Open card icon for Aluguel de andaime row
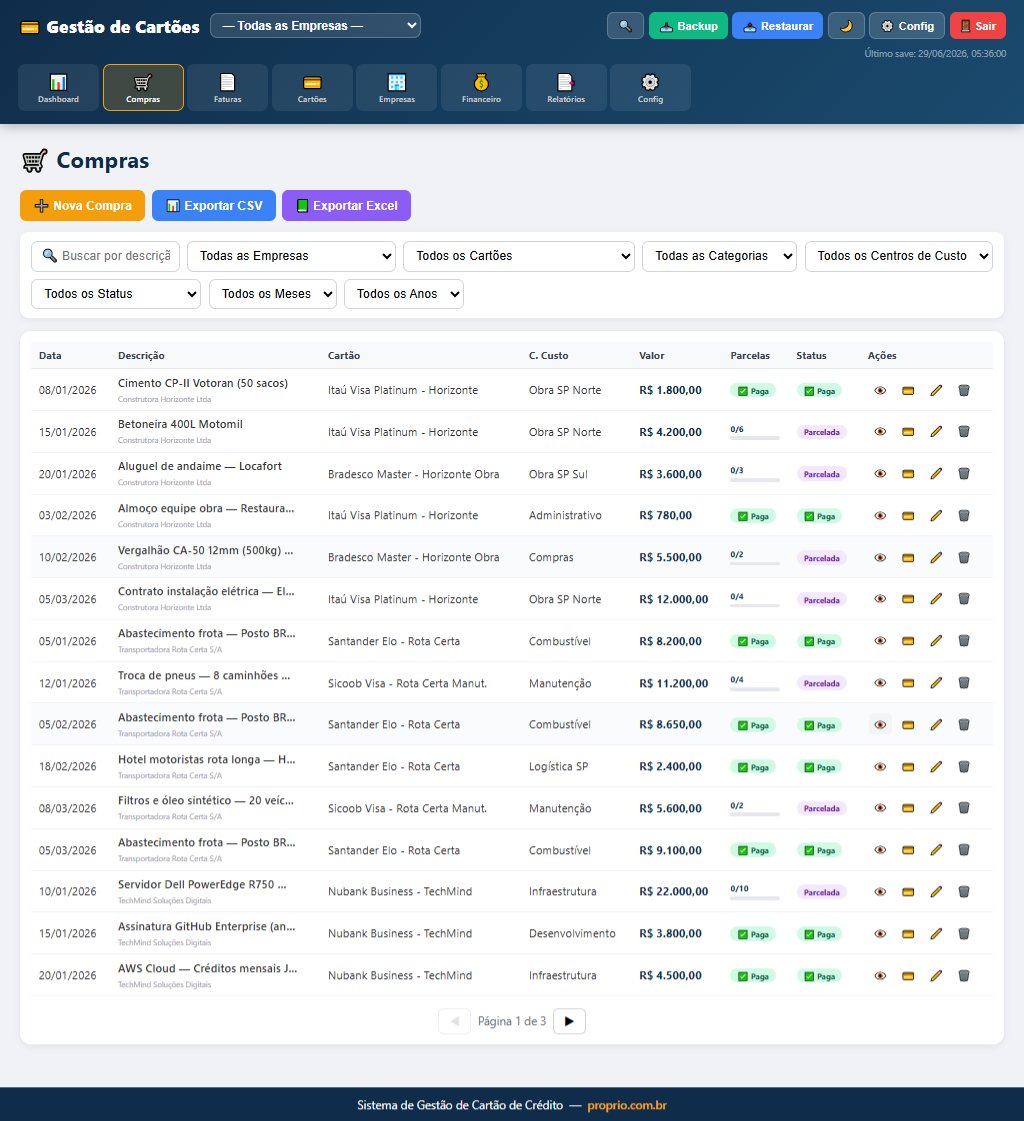Image resolution: width=1024 pixels, height=1121 pixels. tap(908, 474)
